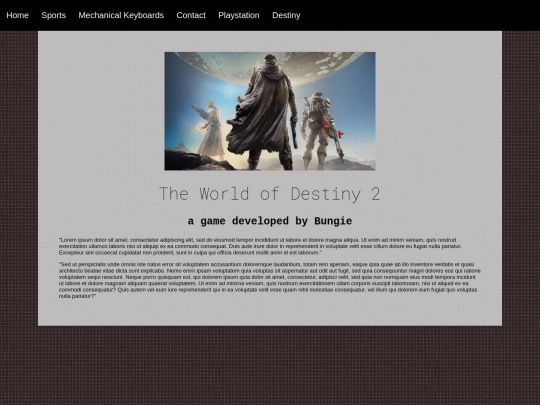Click the Destiny guardians artwork image

click(270, 111)
